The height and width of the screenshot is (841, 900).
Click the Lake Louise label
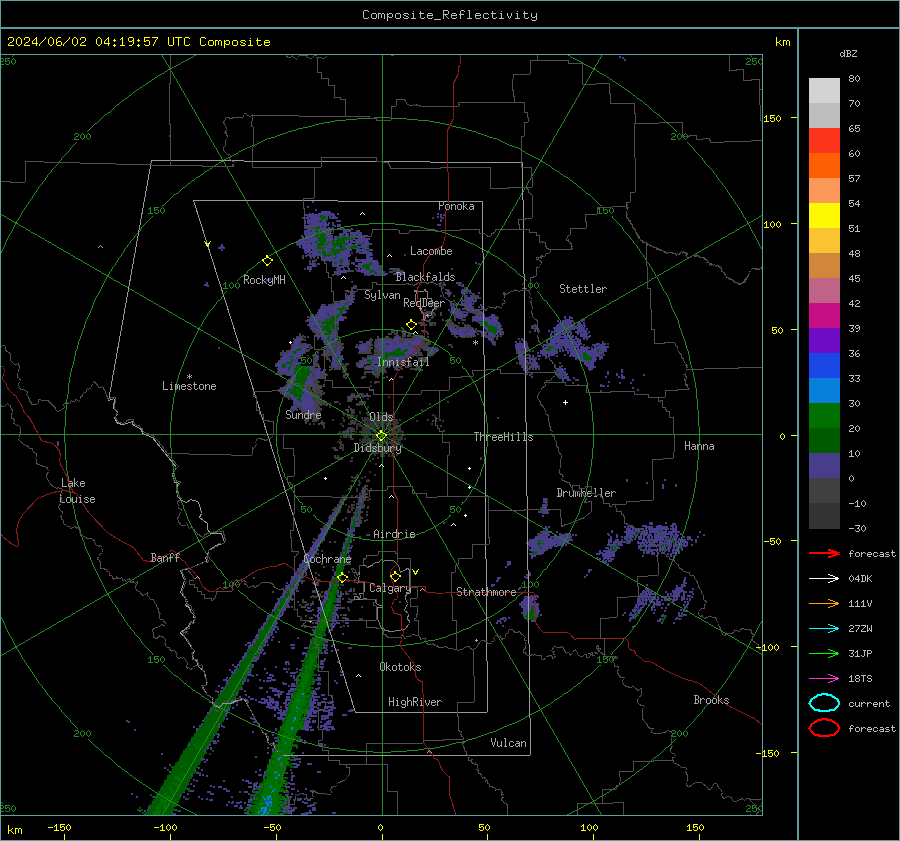pyautogui.click(x=77, y=491)
